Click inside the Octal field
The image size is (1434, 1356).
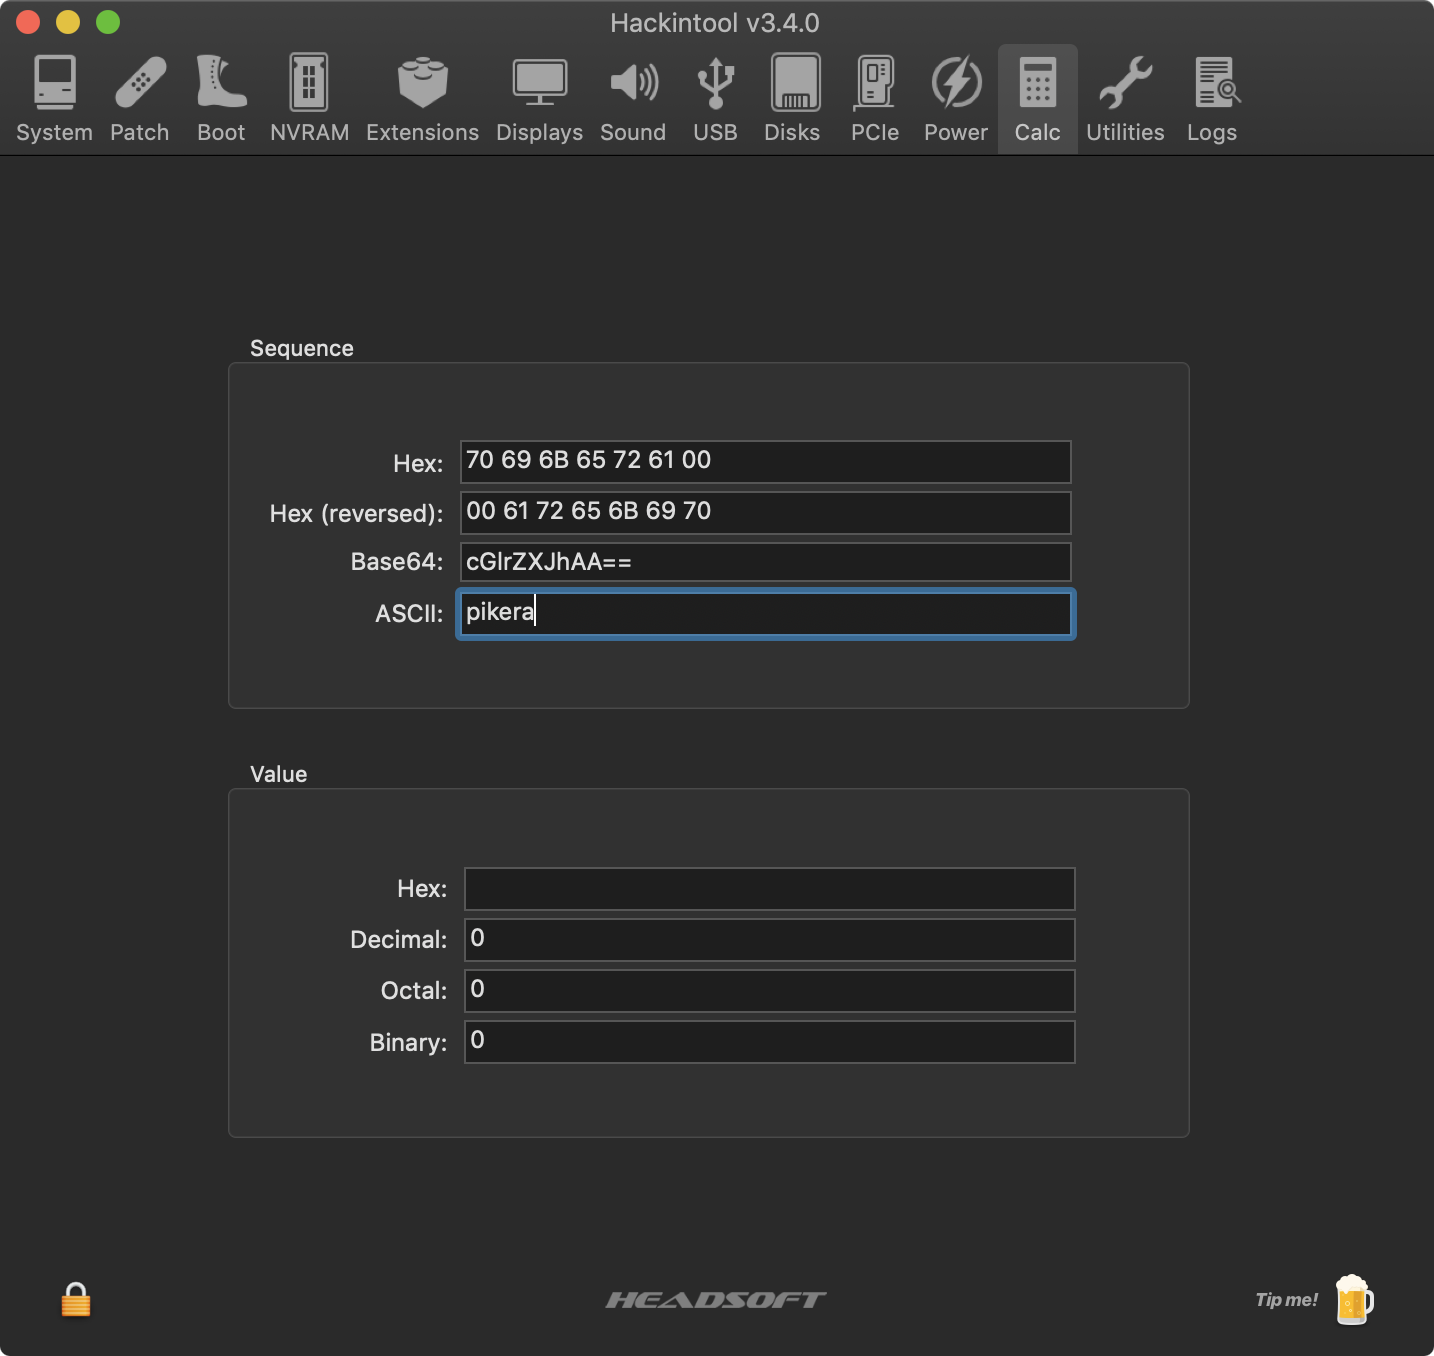770,991
